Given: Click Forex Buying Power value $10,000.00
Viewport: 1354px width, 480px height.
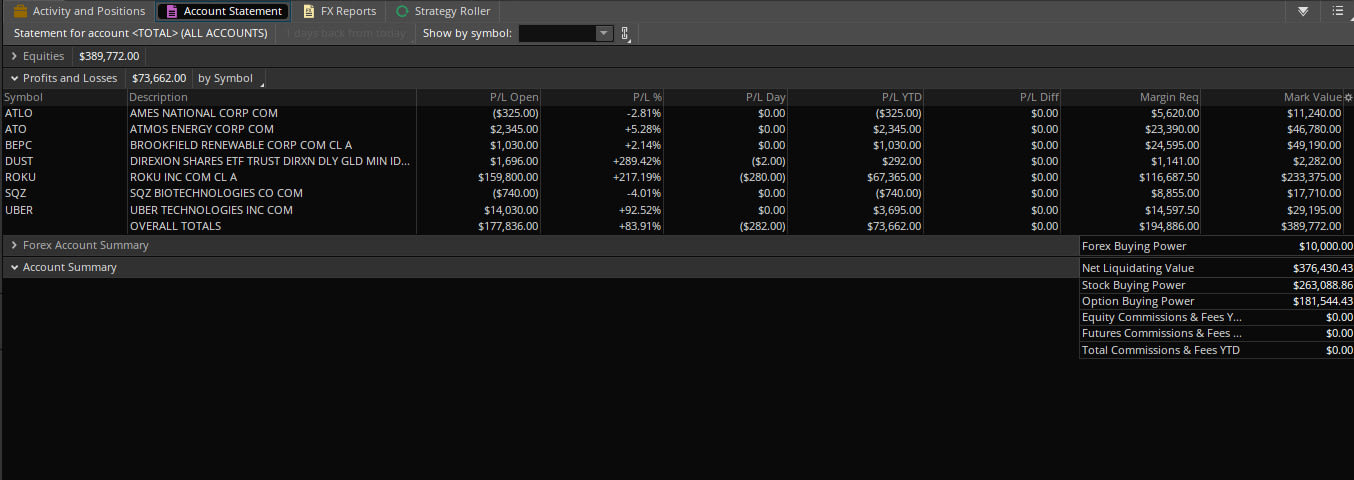Looking at the screenshot, I should pyautogui.click(x=1326, y=246).
